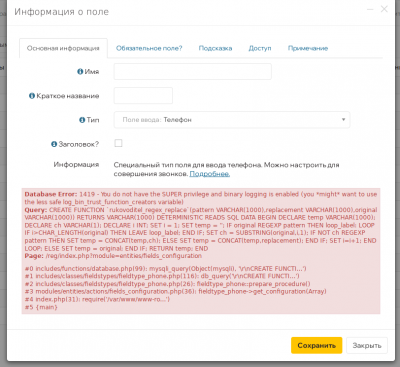
Task: Click the info icon beside Заголовок?
Action: (x=54, y=144)
